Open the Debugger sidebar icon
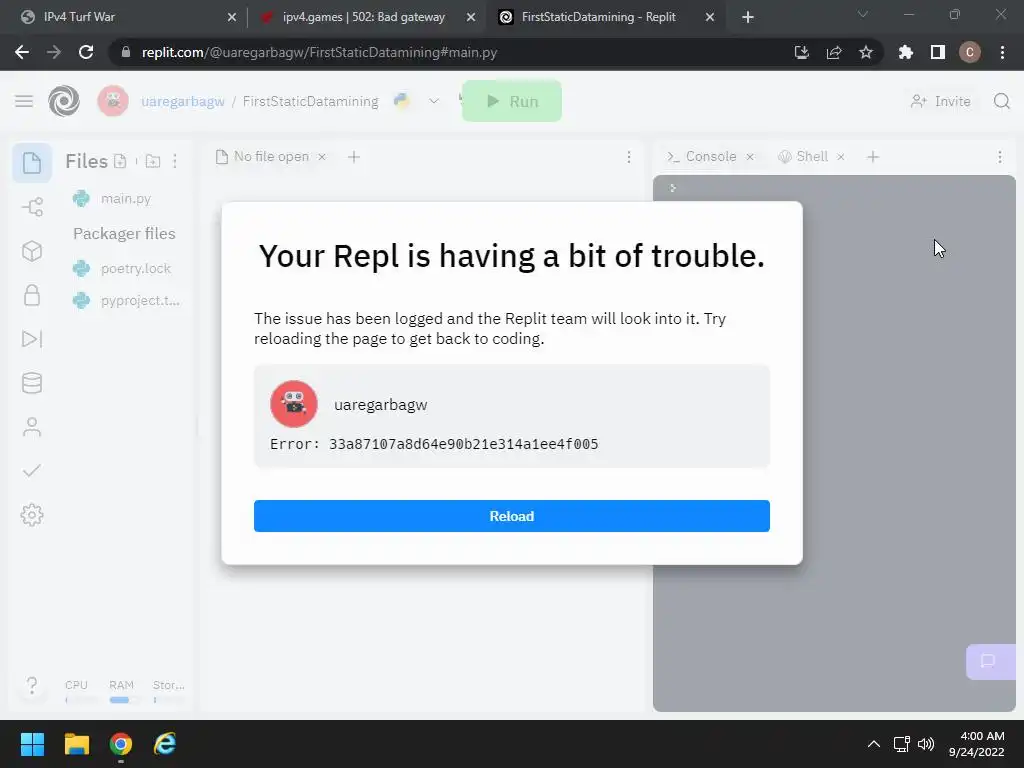 pyautogui.click(x=32, y=339)
